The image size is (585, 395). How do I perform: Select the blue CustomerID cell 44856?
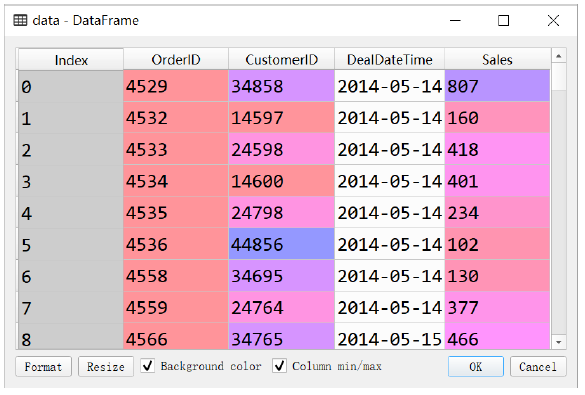[x=281, y=244]
